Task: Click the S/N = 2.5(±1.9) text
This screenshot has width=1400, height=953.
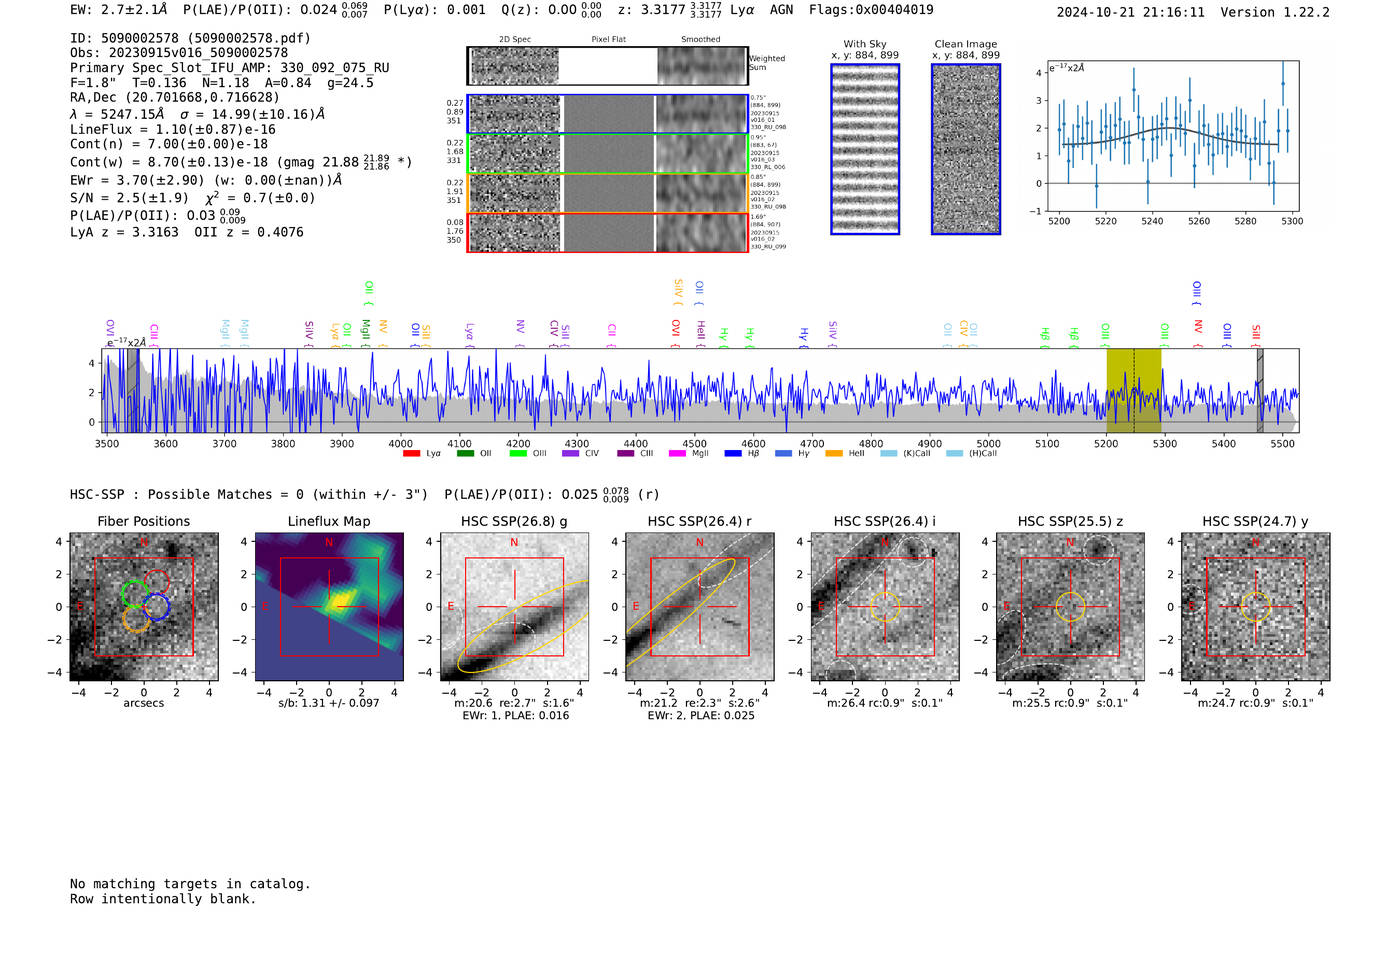Action: tap(129, 198)
